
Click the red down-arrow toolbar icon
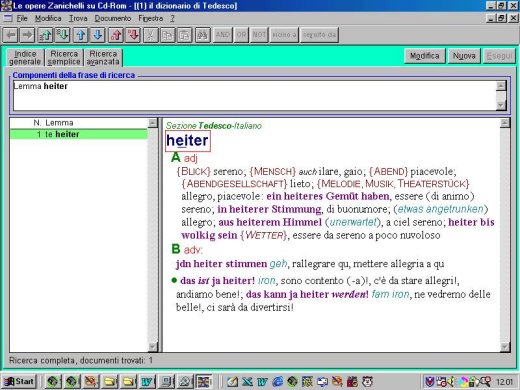click(x=133, y=35)
